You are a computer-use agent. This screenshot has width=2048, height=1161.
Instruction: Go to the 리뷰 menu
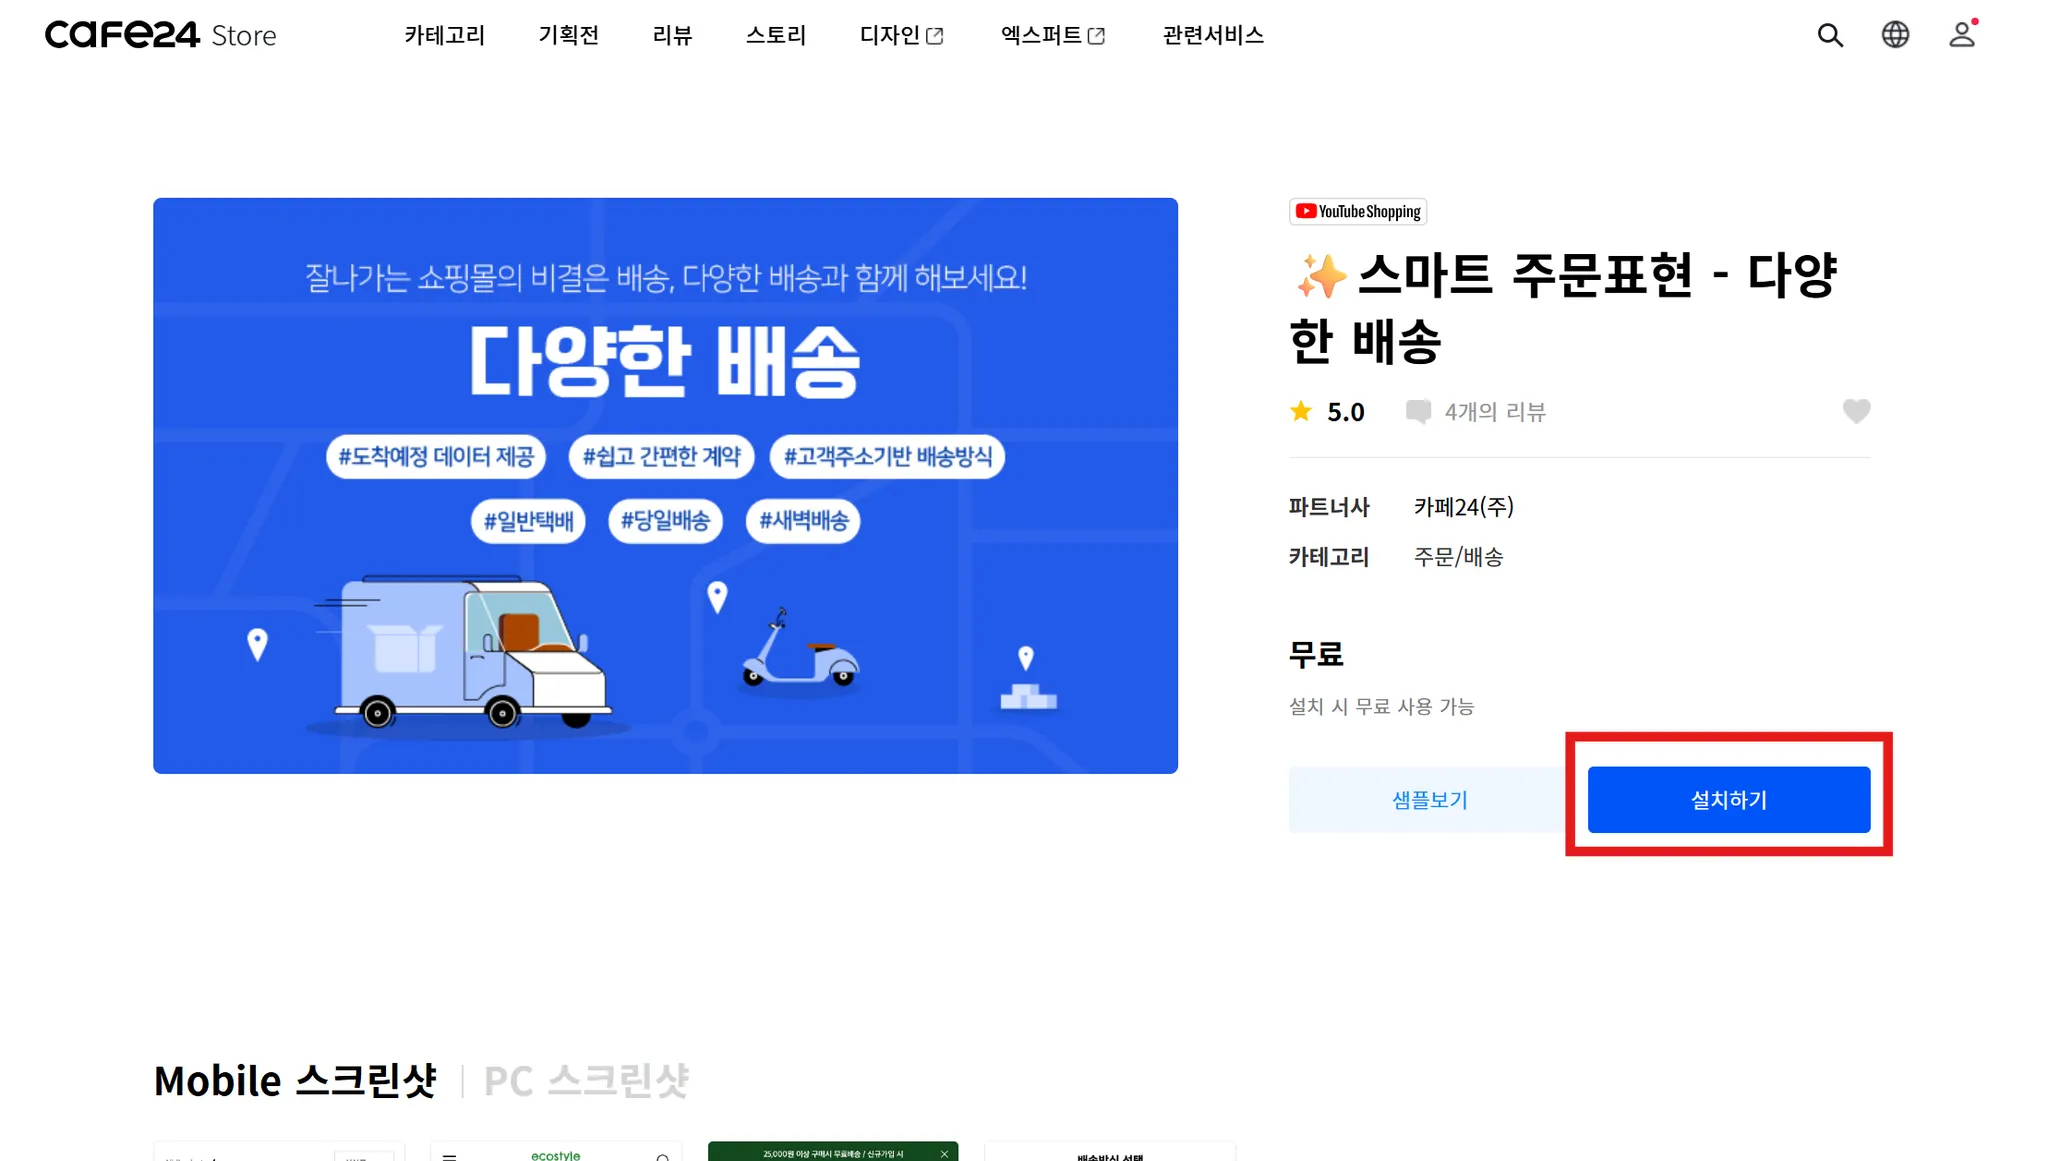pyautogui.click(x=672, y=35)
